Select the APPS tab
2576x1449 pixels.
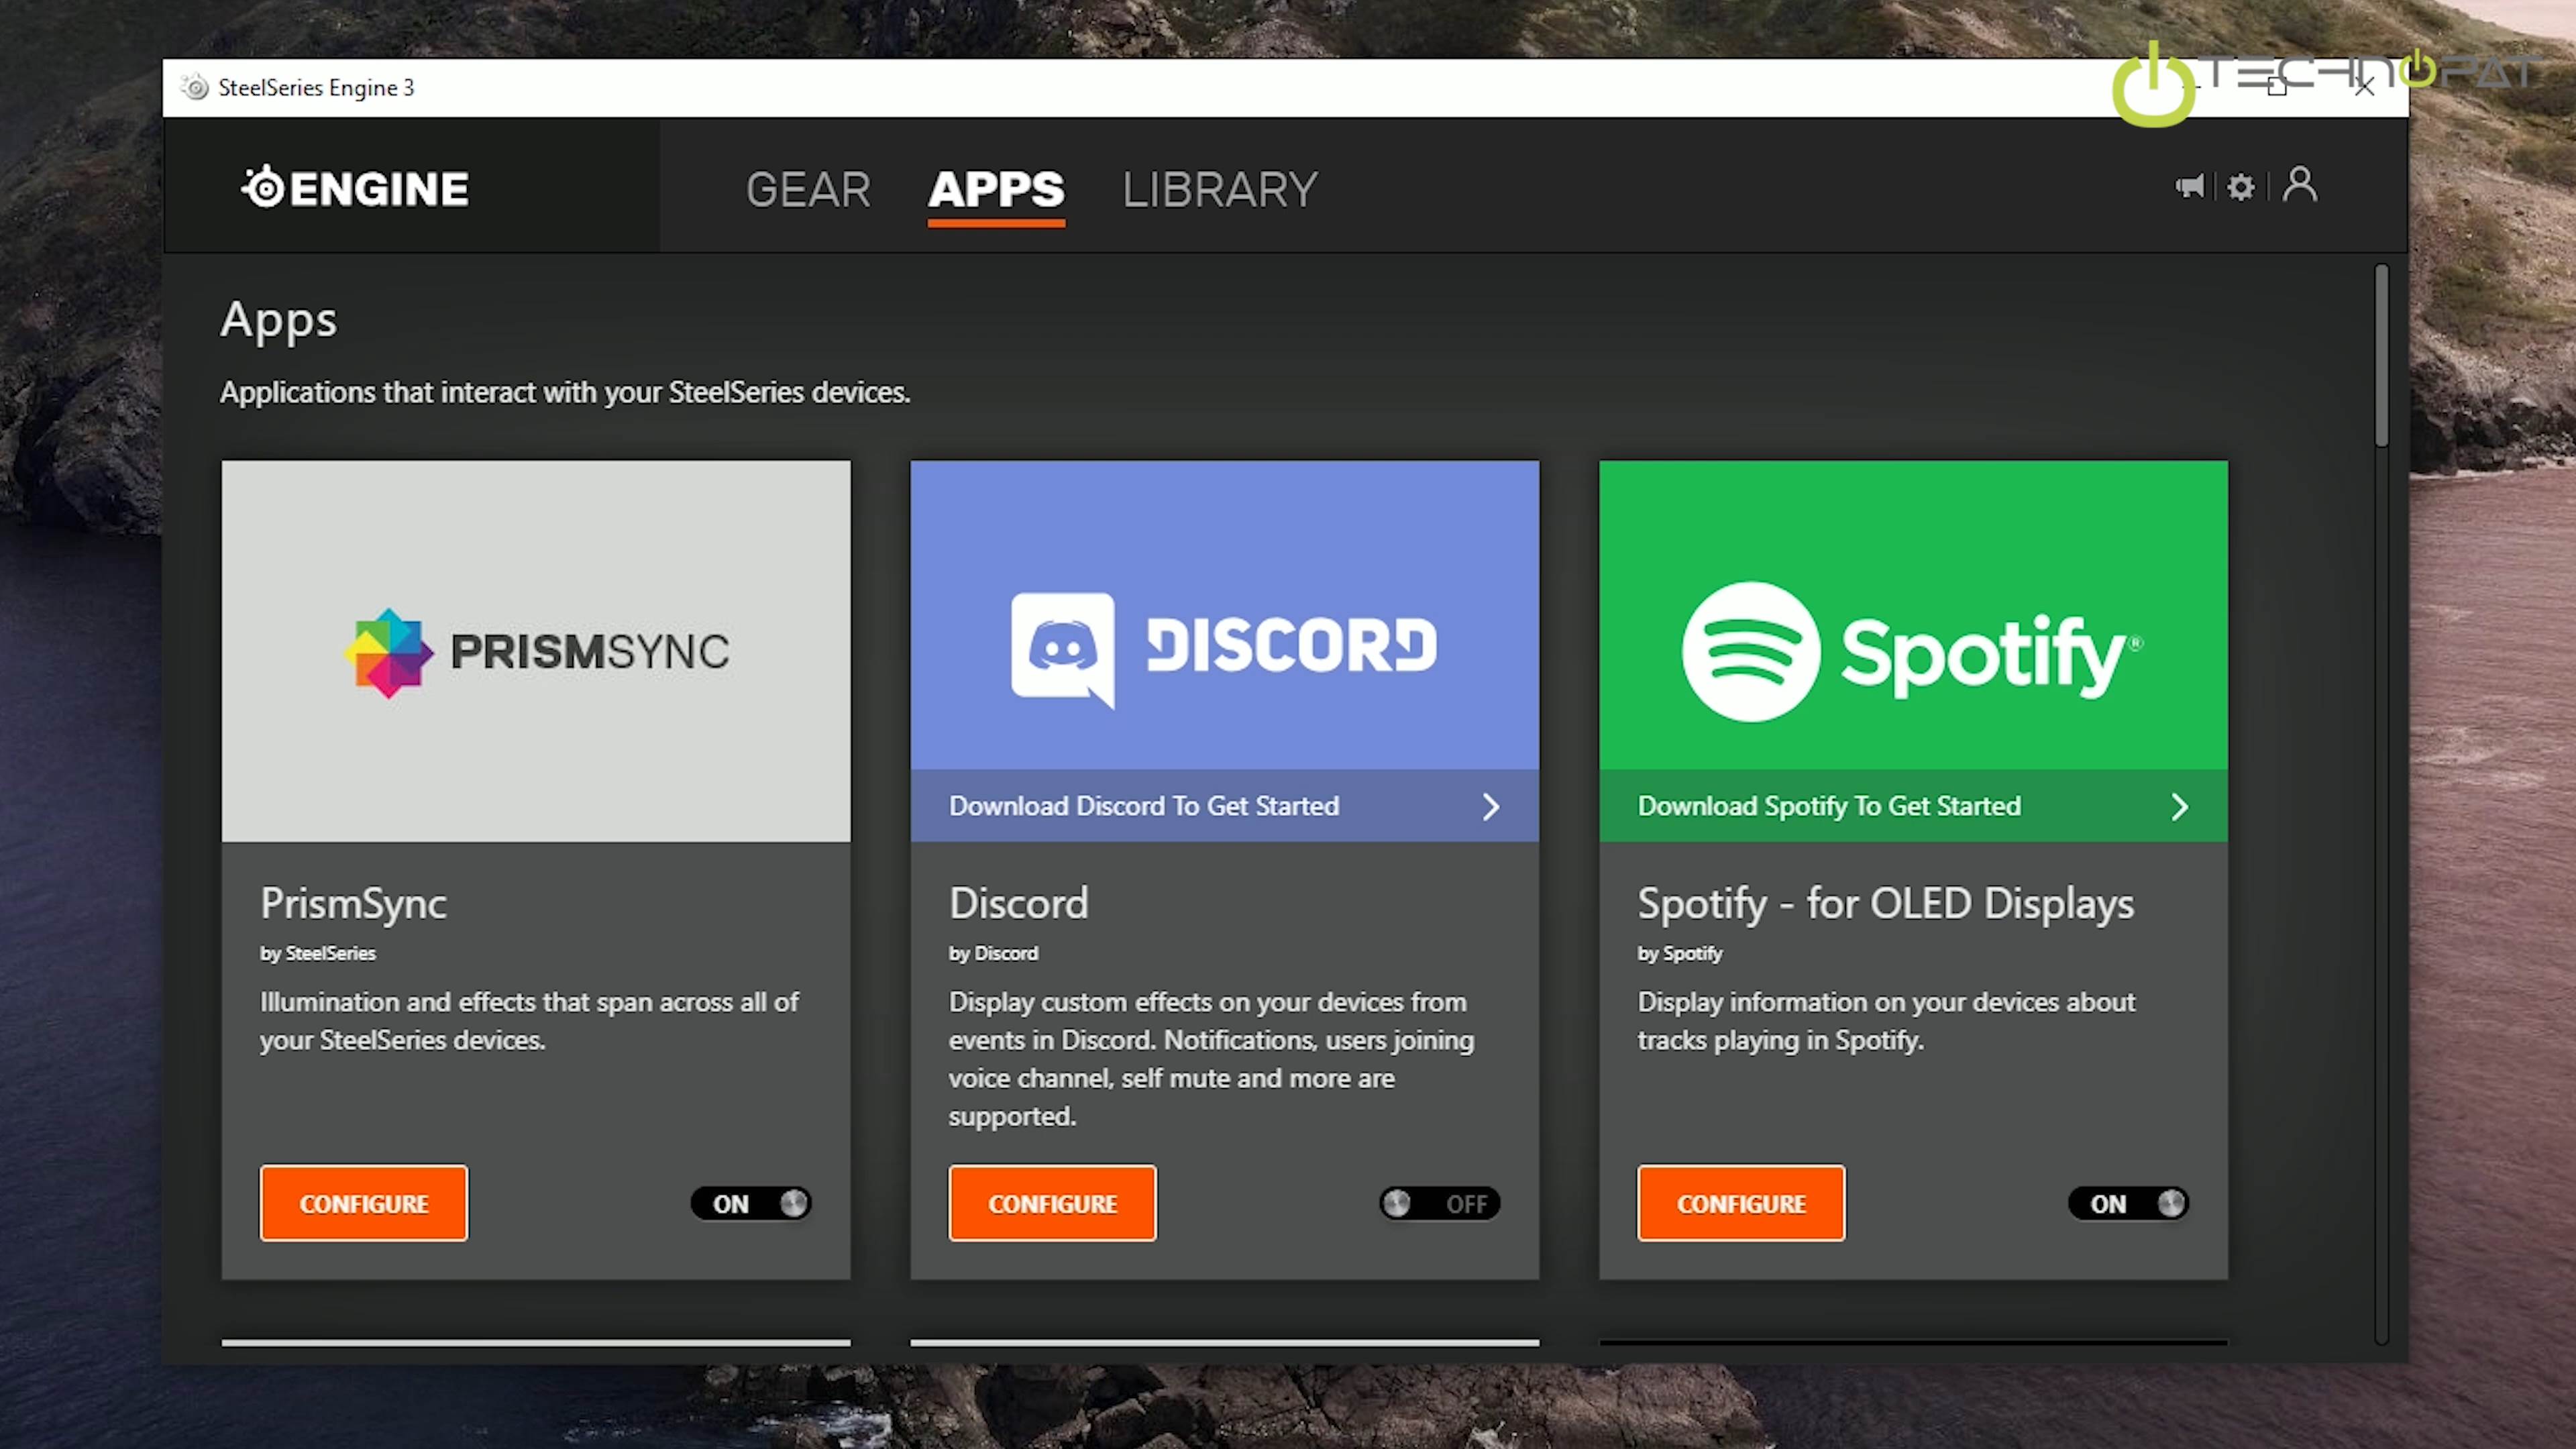point(996,189)
